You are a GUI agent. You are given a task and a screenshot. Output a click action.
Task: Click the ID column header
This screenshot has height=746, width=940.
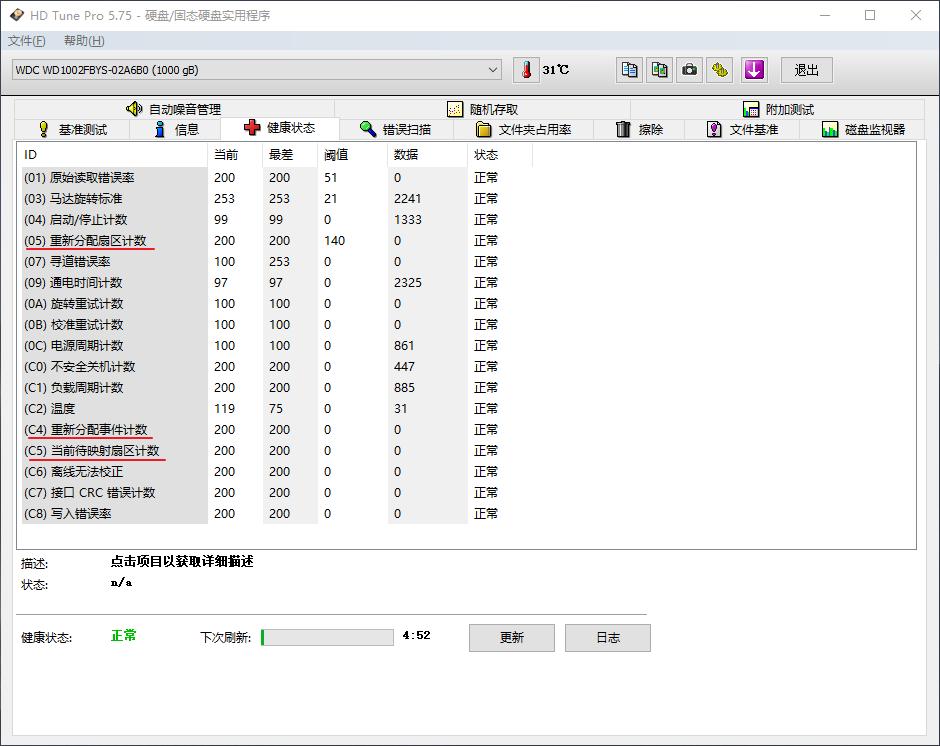[115, 155]
